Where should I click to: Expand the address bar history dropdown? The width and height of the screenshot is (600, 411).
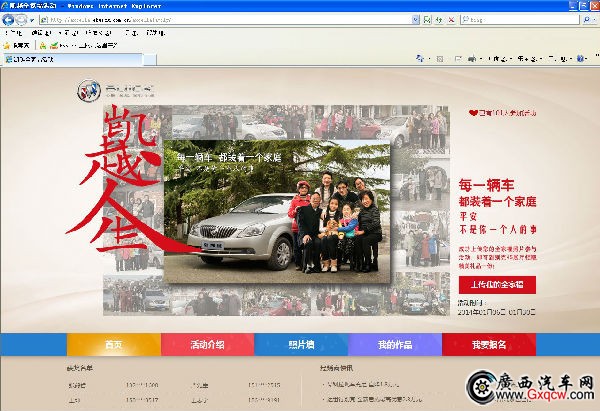415,20
